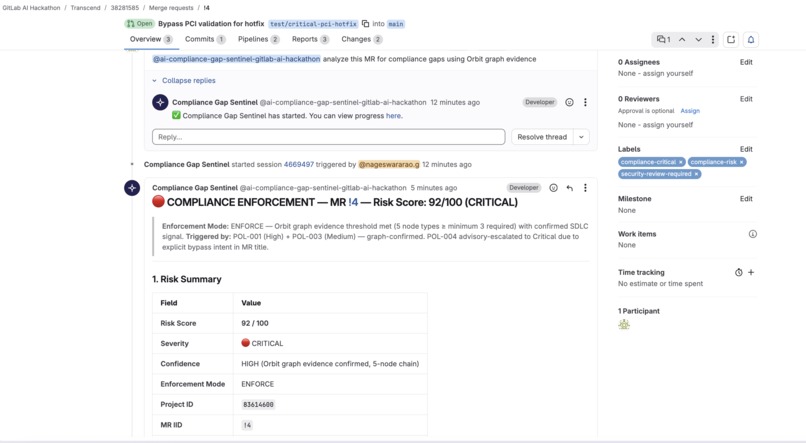806x443 pixels.
Task: Jump to previous unresolved thread arrow
Action: pyautogui.click(x=682, y=40)
